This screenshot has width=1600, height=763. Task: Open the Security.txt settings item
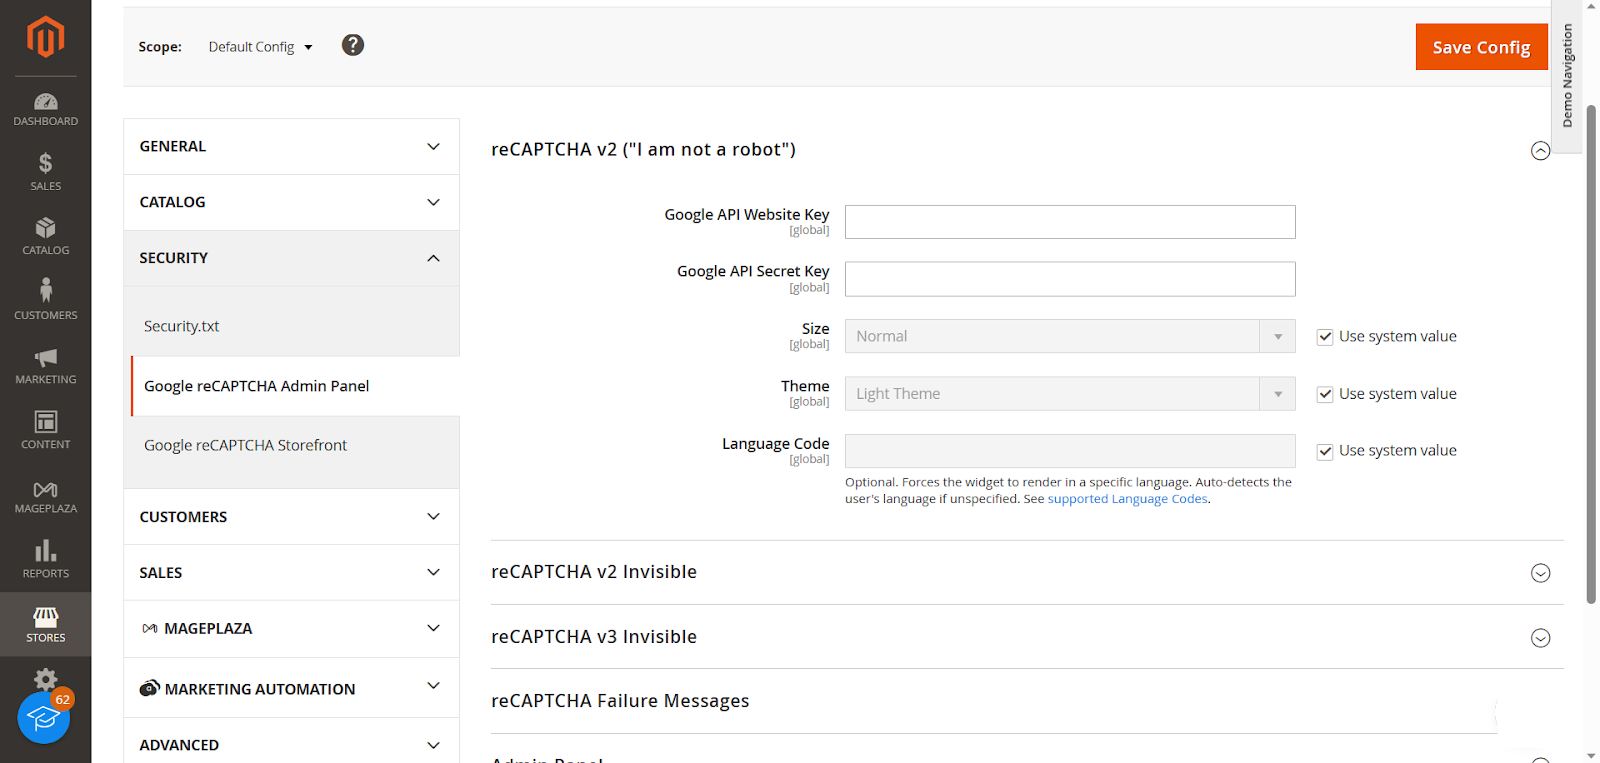click(x=181, y=326)
